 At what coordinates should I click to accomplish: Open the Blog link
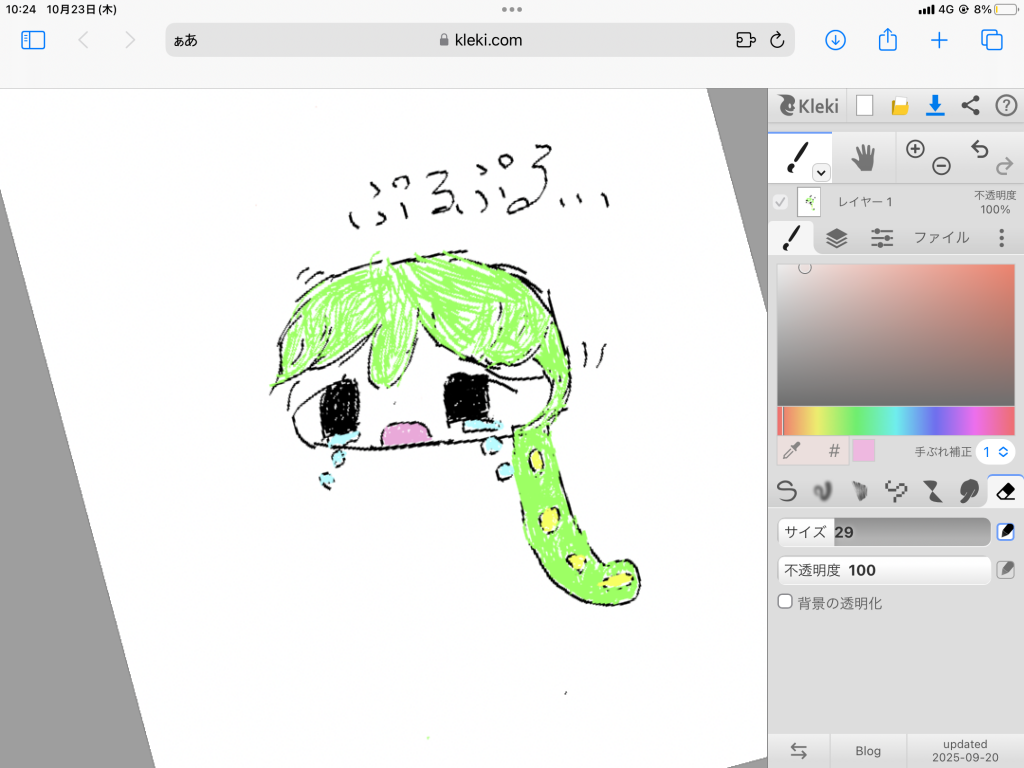tap(868, 751)
